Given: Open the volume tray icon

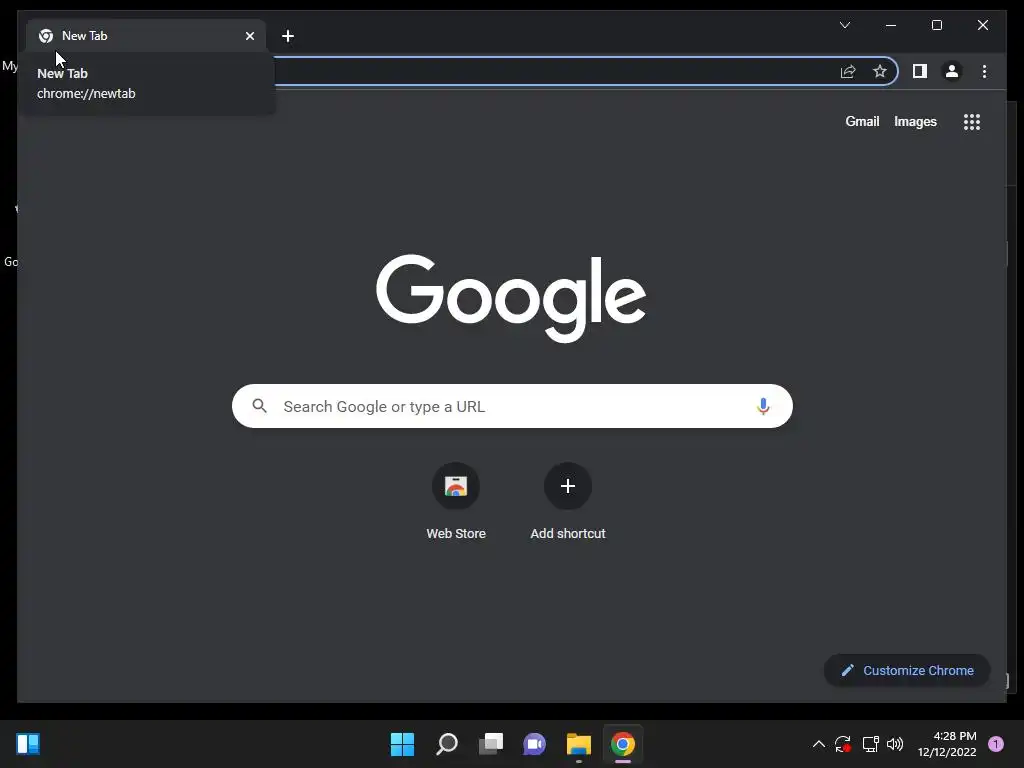Looking at the screenshot, I should coord(895,744).
